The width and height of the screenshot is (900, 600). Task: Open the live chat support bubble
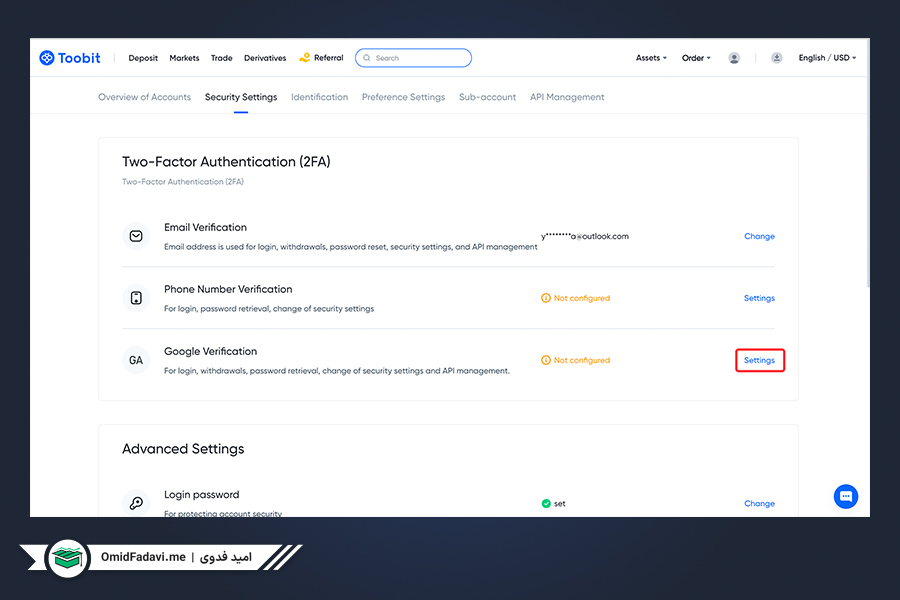point(845,497)
